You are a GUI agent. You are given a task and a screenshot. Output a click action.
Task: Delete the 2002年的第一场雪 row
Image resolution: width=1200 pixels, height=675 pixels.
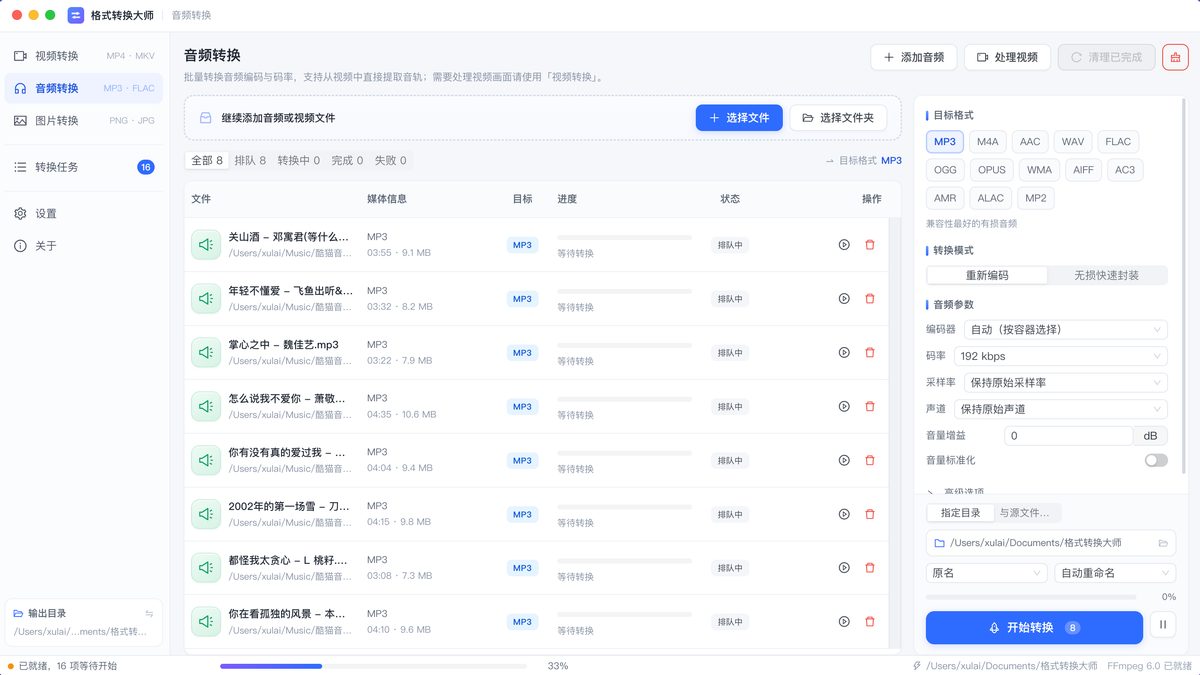tap(869, 515)
